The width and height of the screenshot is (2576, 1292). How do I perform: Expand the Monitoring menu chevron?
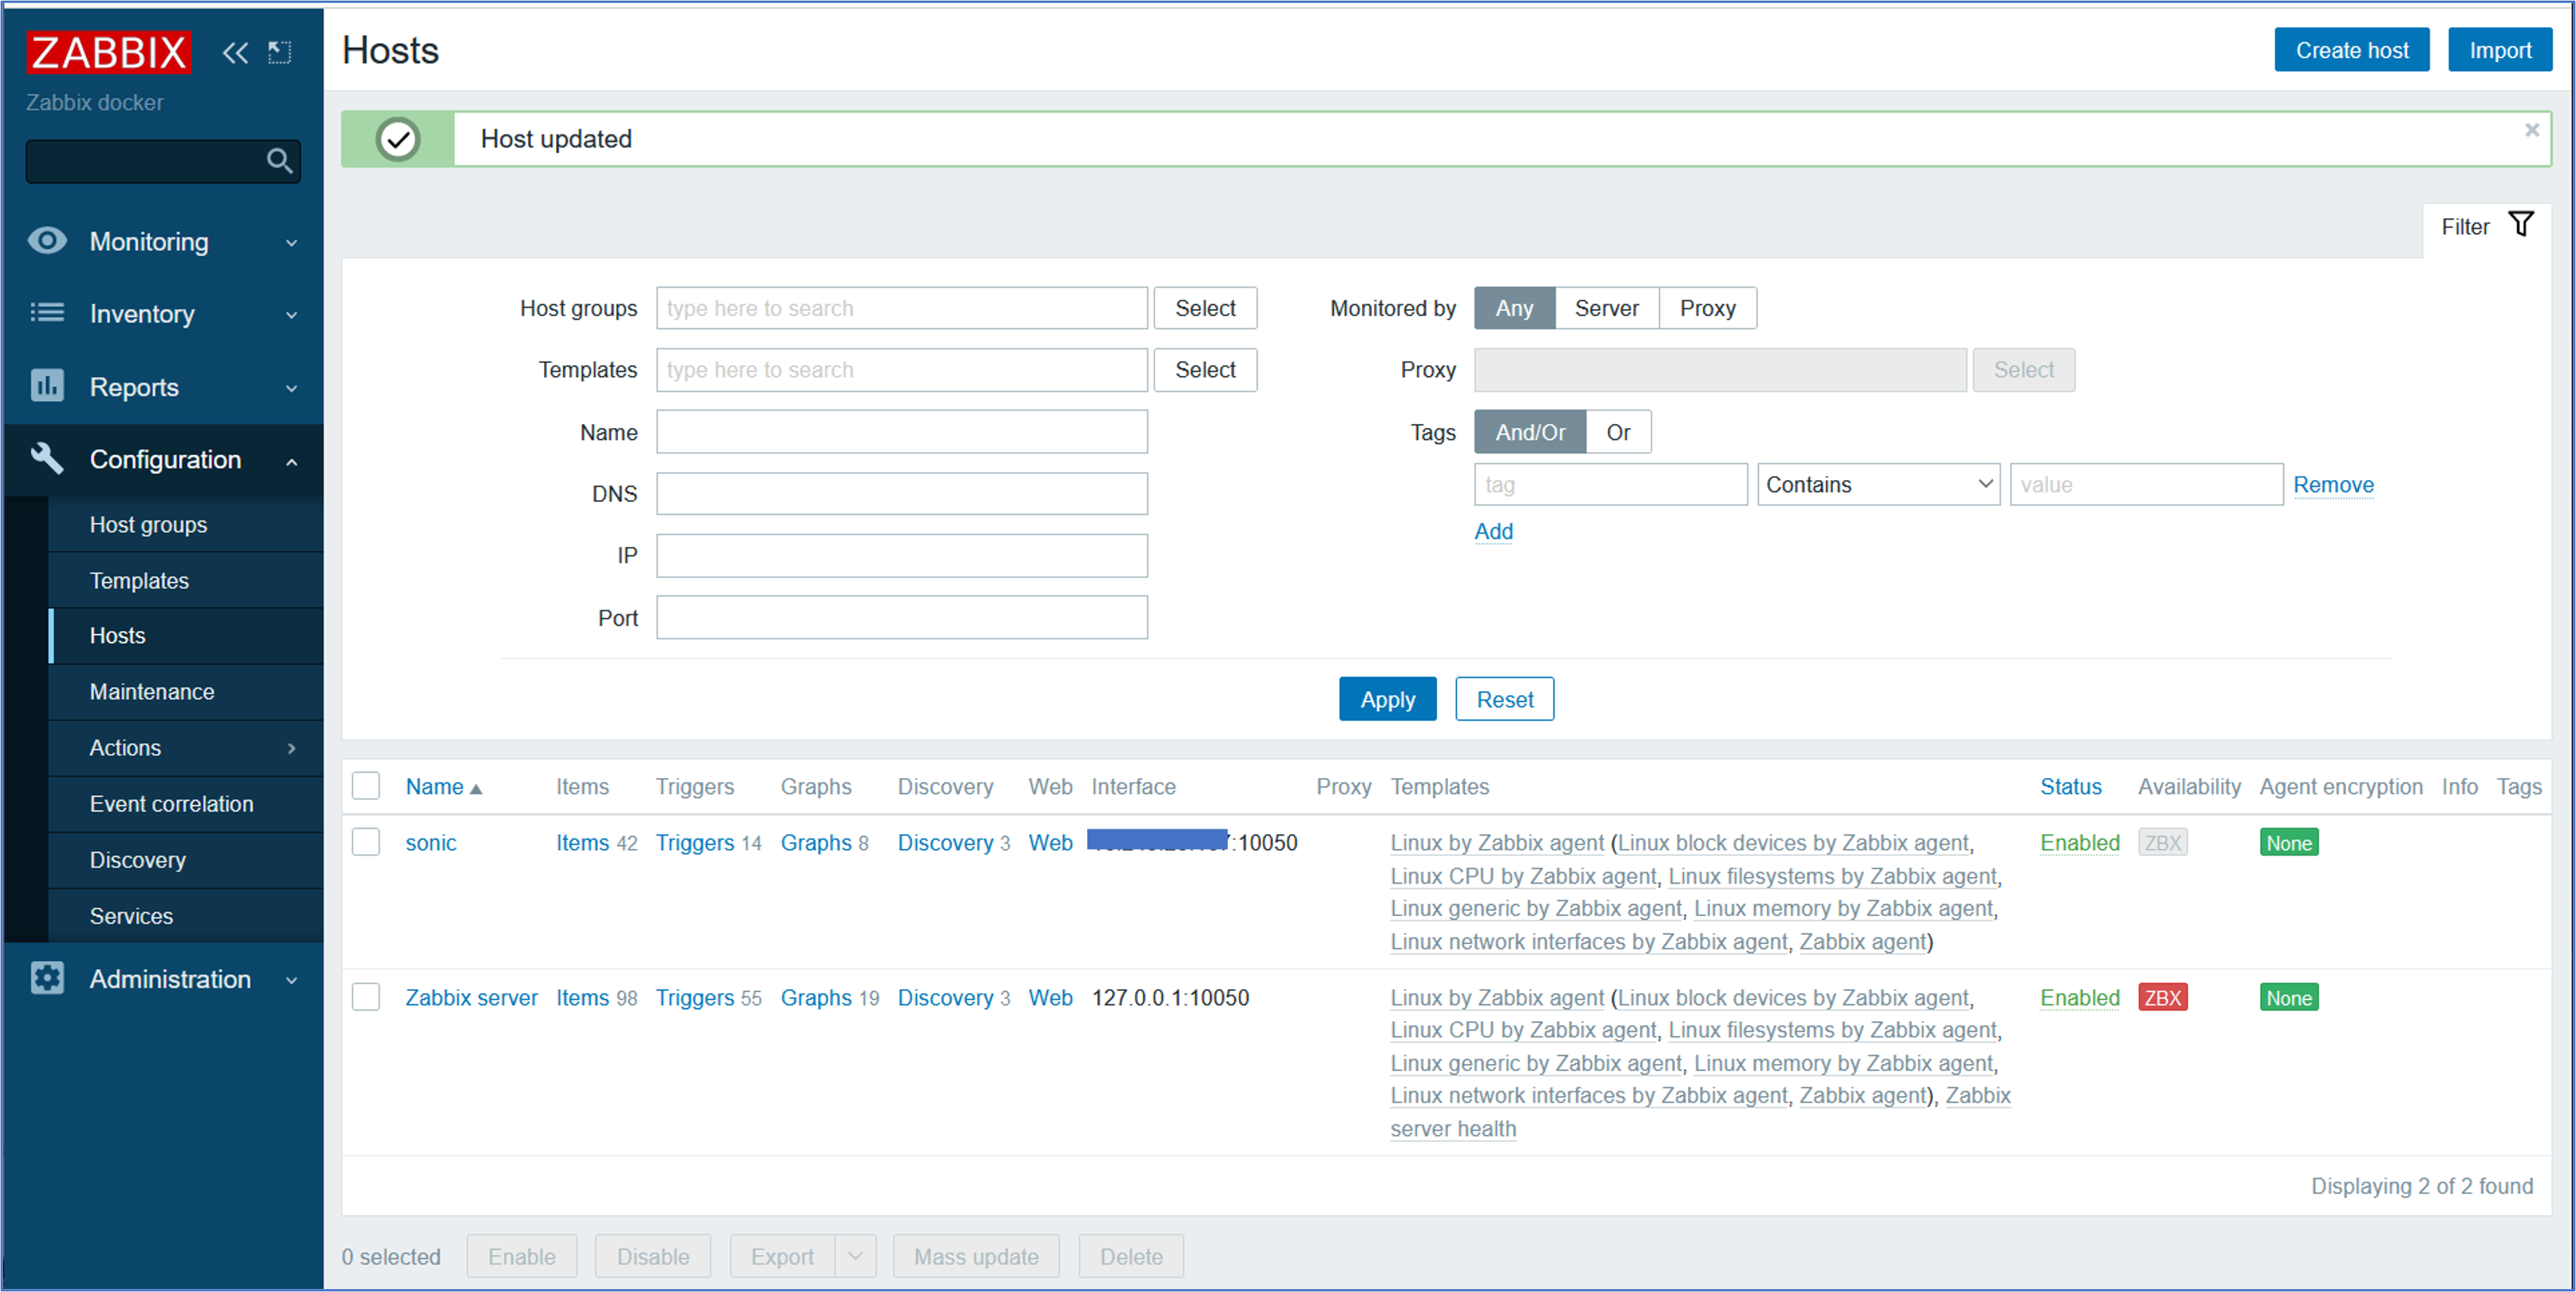tap(291, 243)
